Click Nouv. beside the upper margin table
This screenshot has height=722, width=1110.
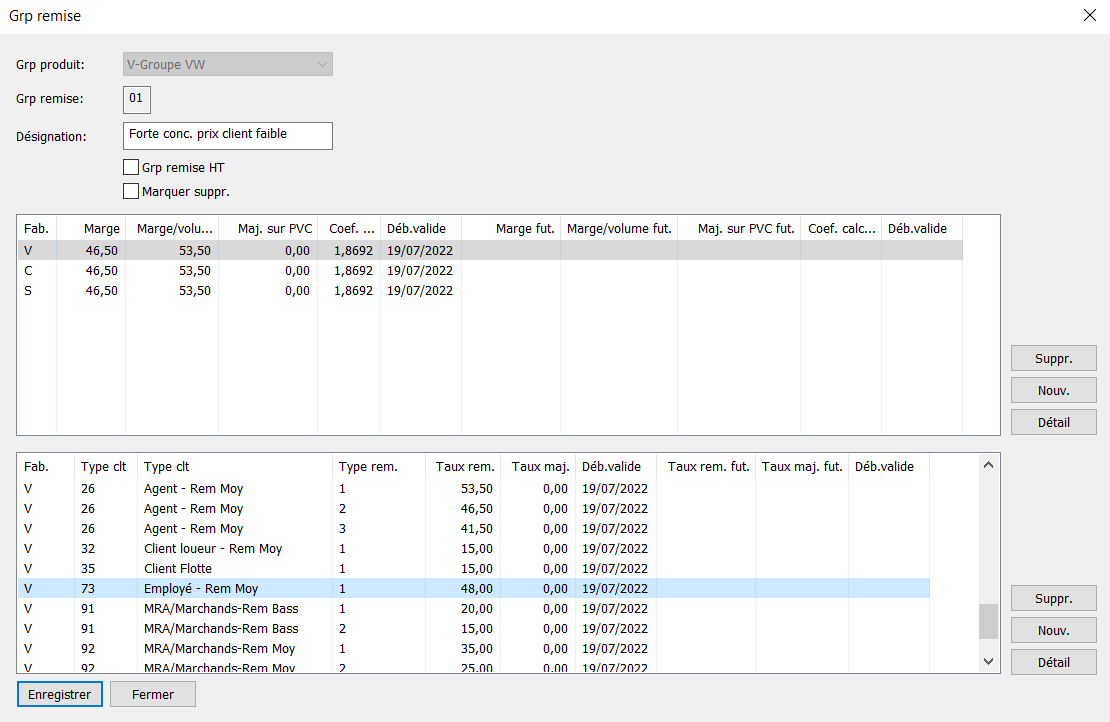1053,390
